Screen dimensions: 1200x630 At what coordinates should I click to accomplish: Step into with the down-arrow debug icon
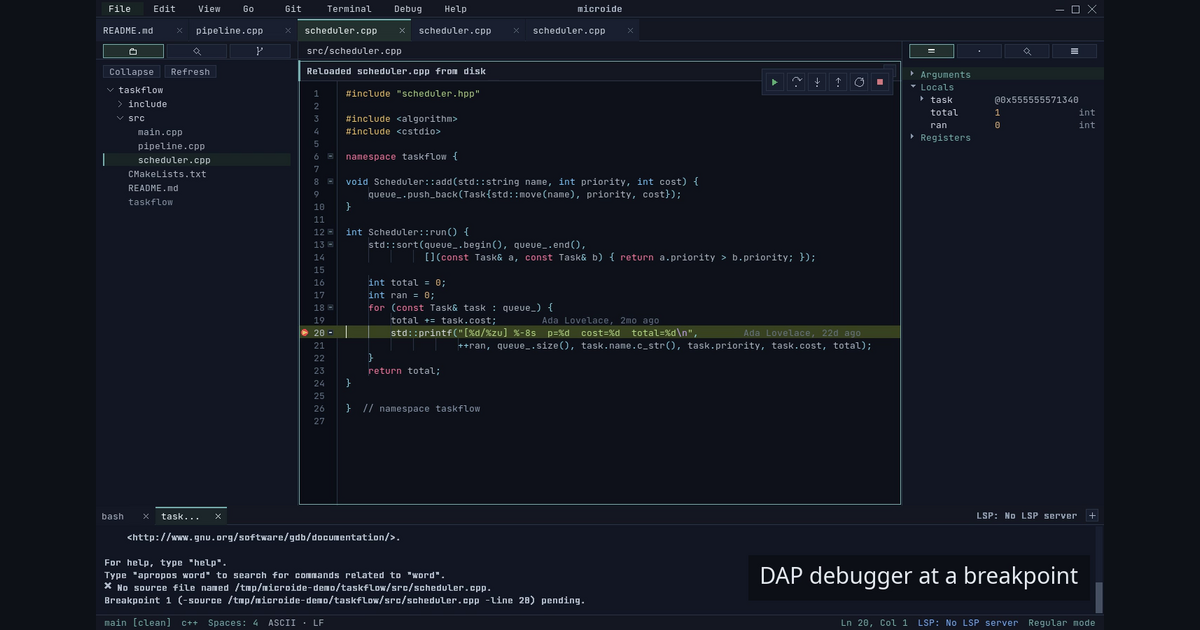pyautogui.click(x=817, y=82)
